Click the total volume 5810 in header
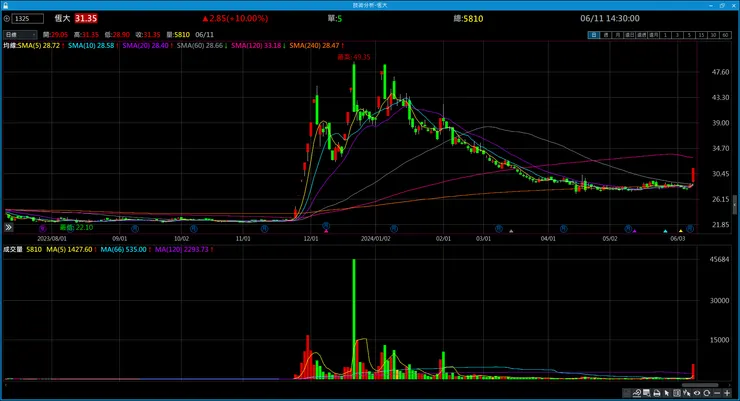The image size is (740, 401). click(x=473, y=19)
